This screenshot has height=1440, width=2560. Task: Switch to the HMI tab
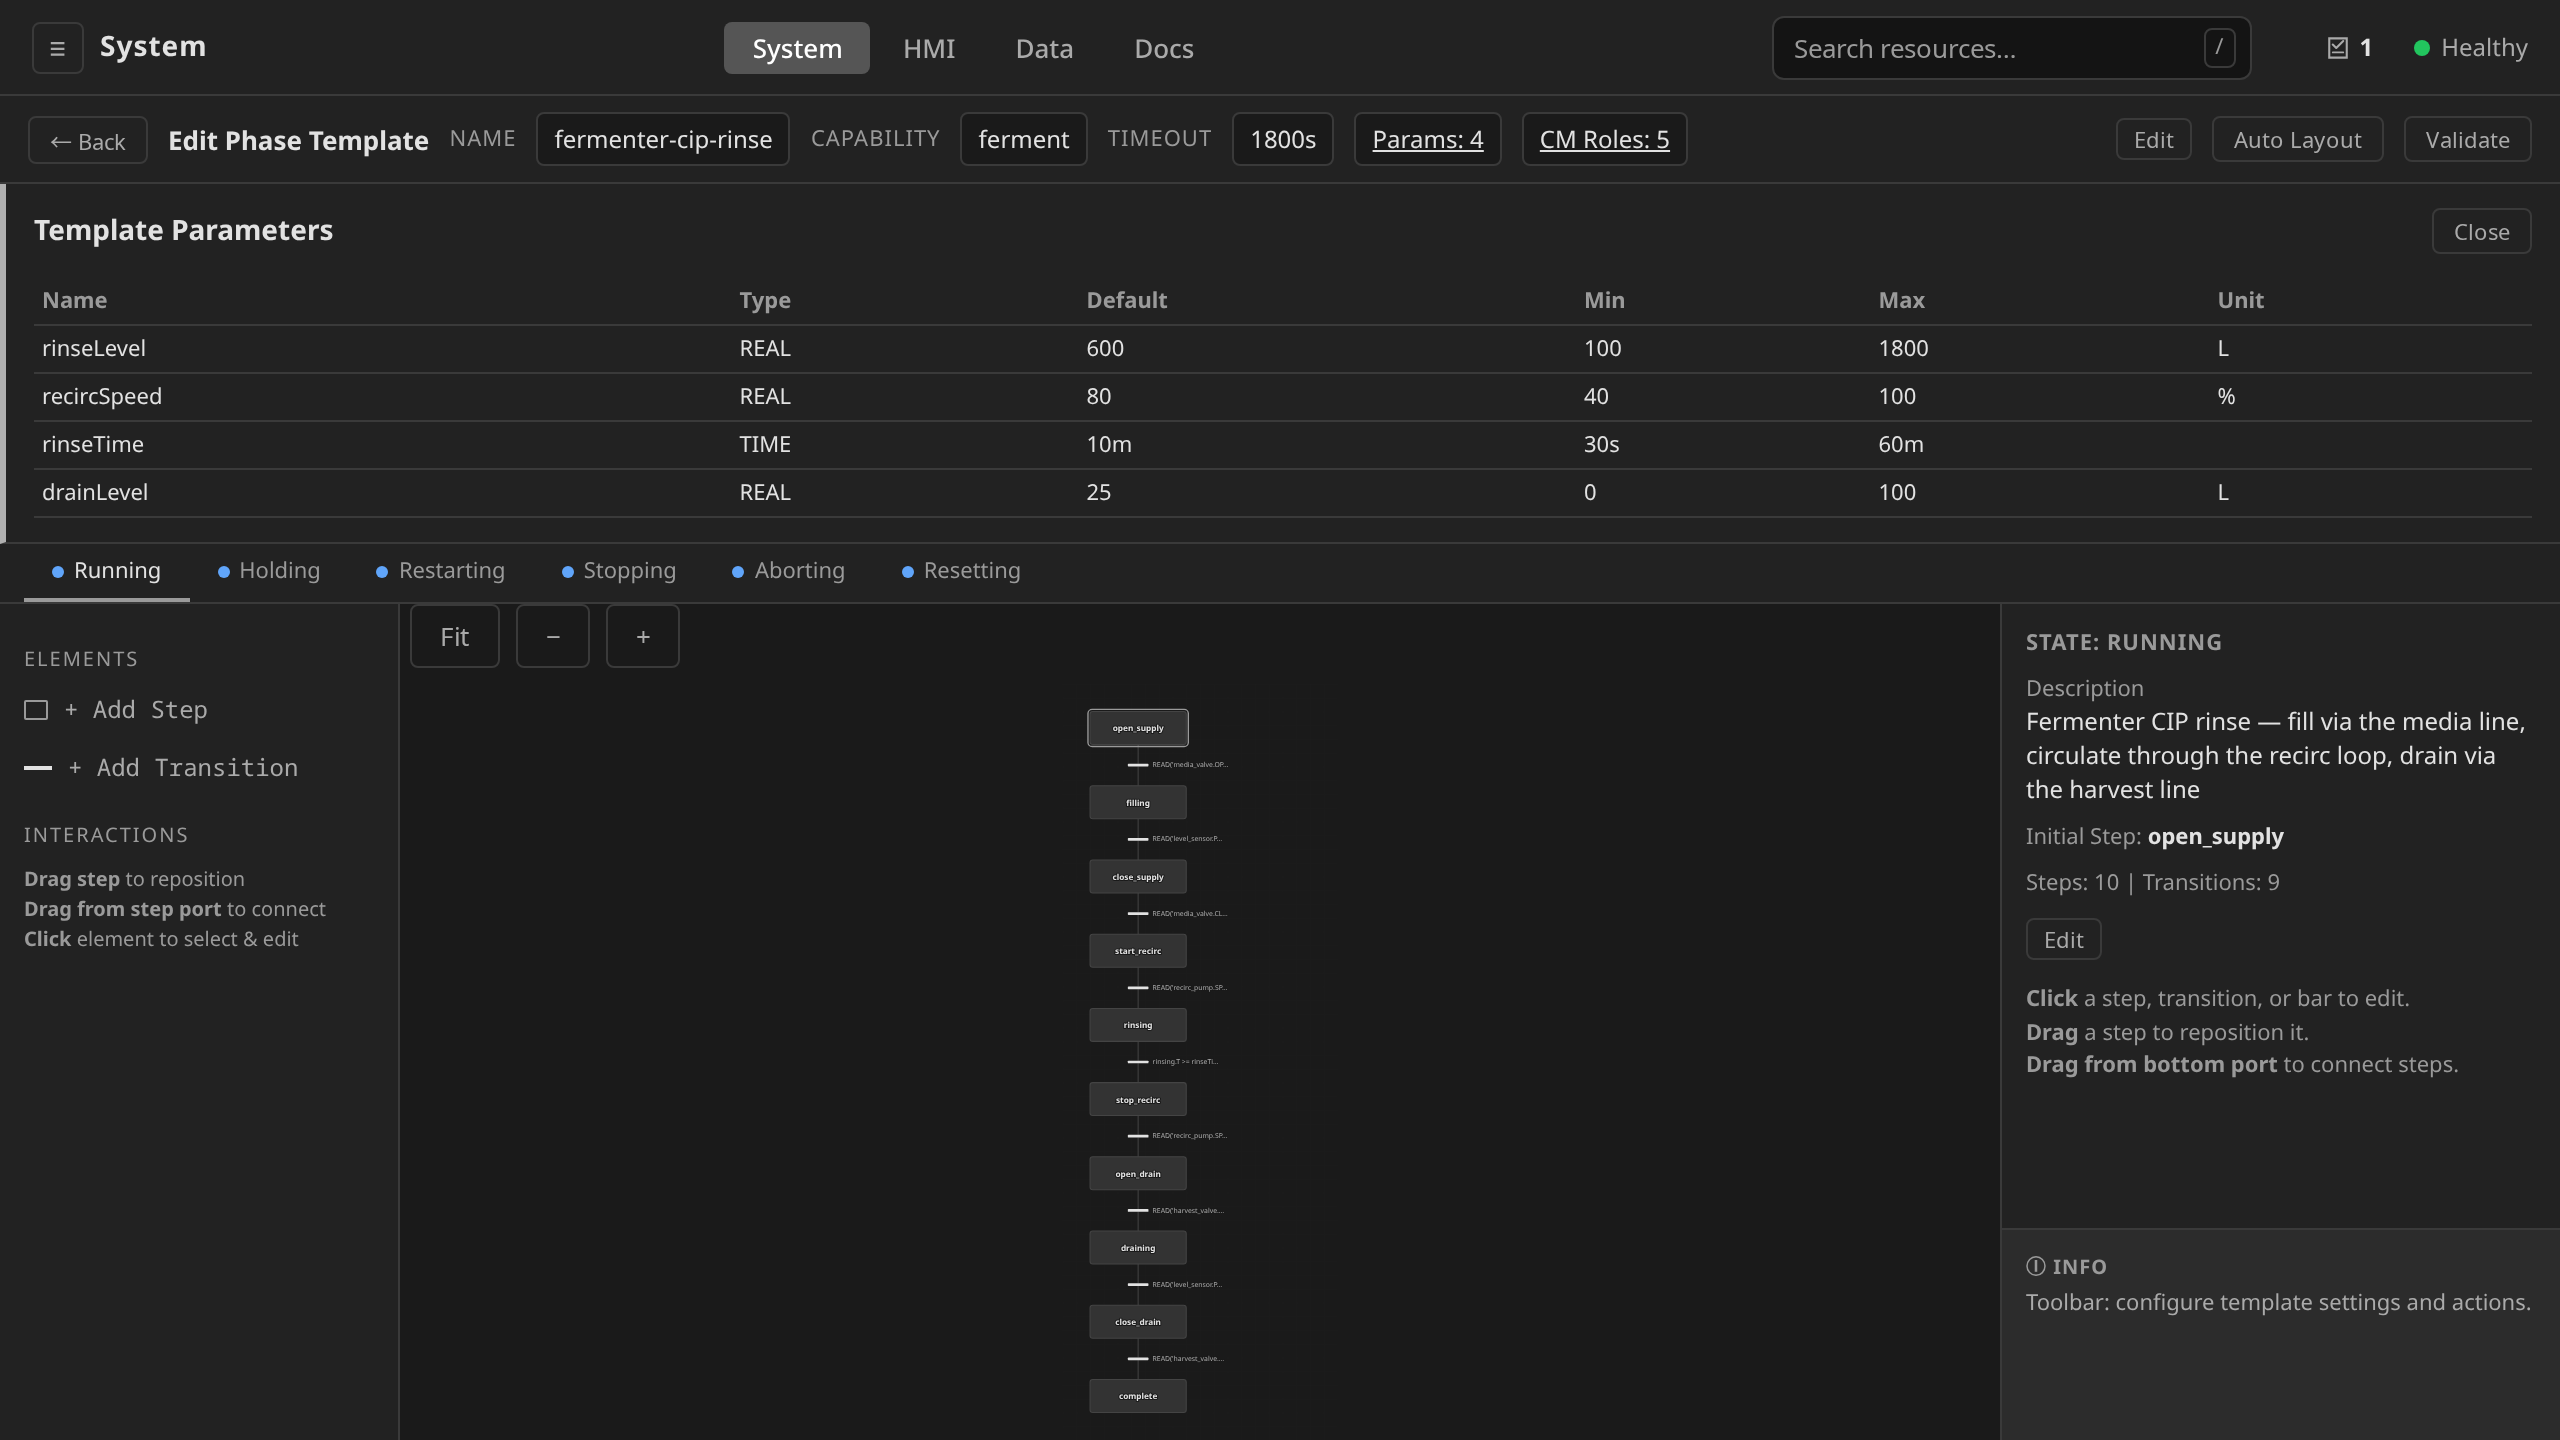point(929,48)
